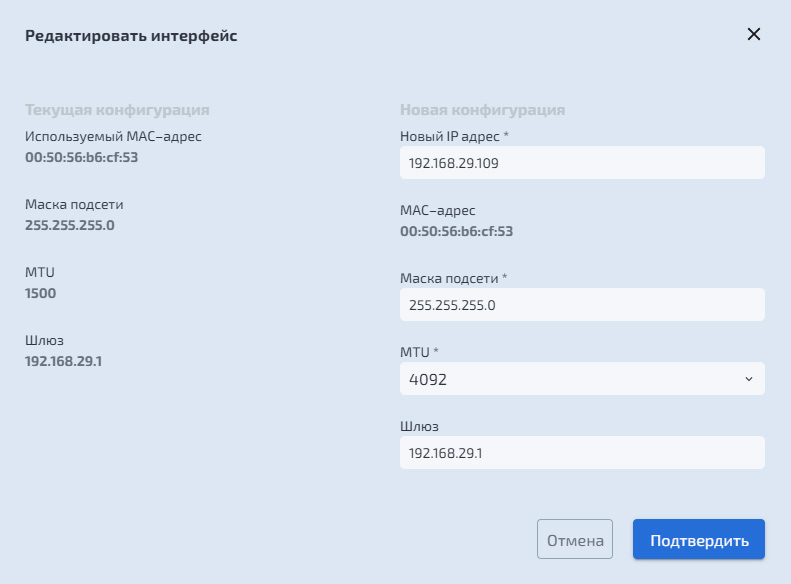Click the Используемый MAC-адрес label

[x=114, y=136]
